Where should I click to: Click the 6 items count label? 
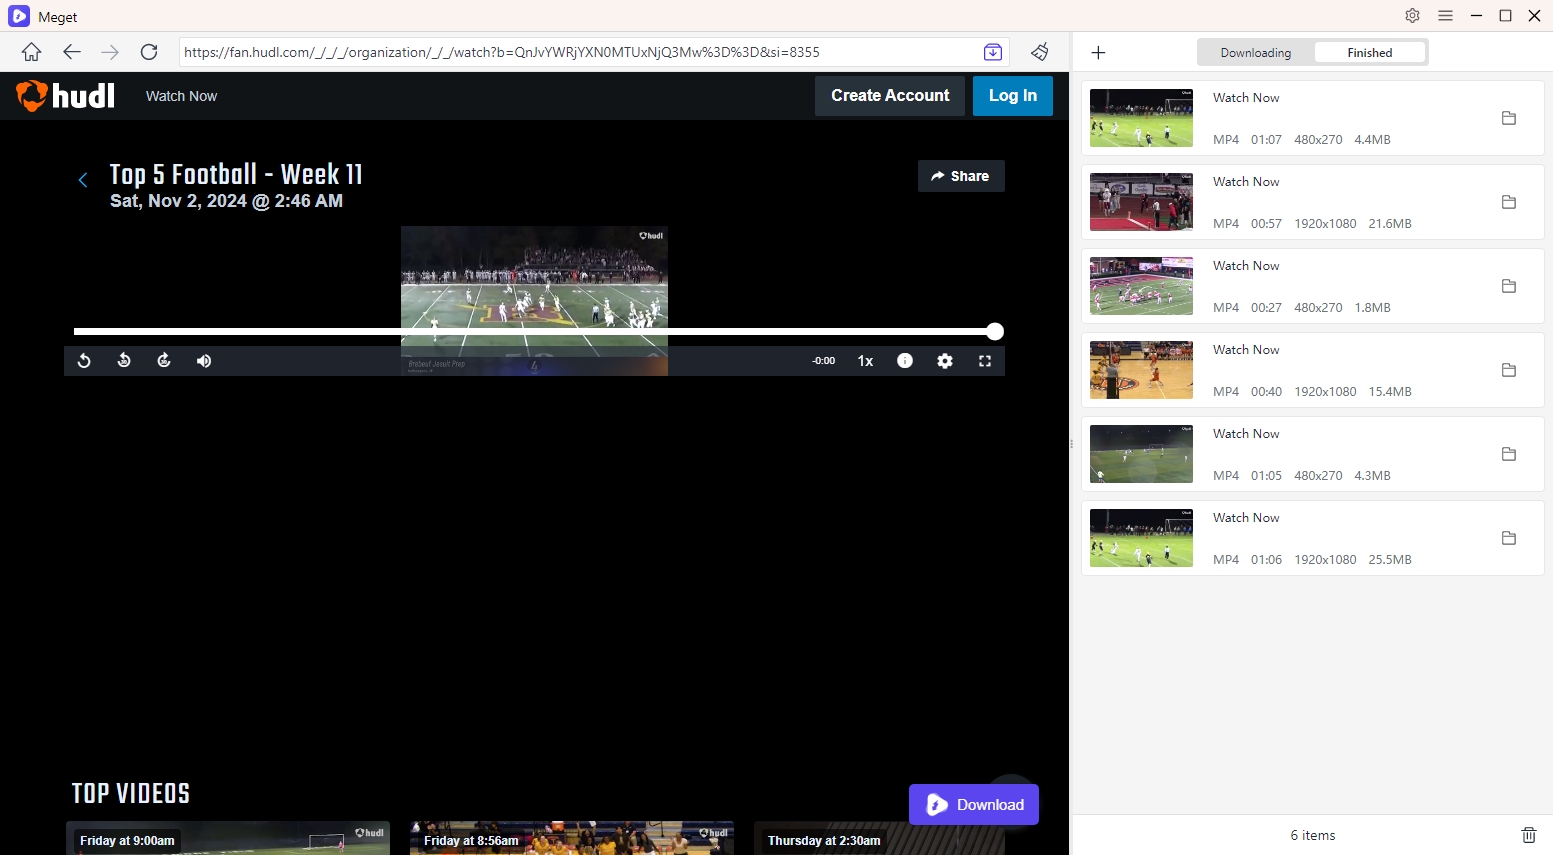pyautogui.click(x=1313, y=835)
